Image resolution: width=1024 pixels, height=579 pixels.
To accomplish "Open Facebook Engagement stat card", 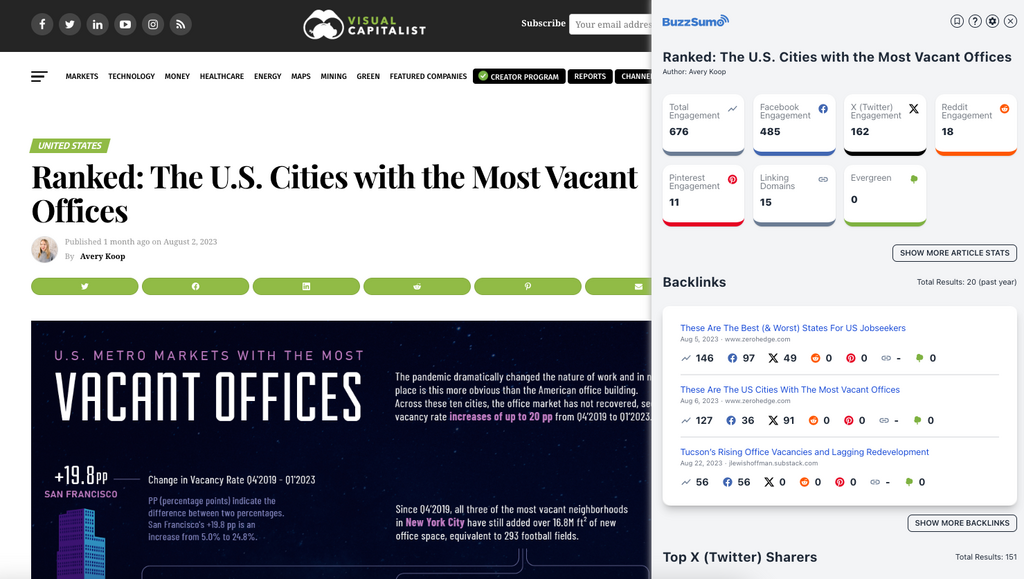I will [x=794, y=125].
